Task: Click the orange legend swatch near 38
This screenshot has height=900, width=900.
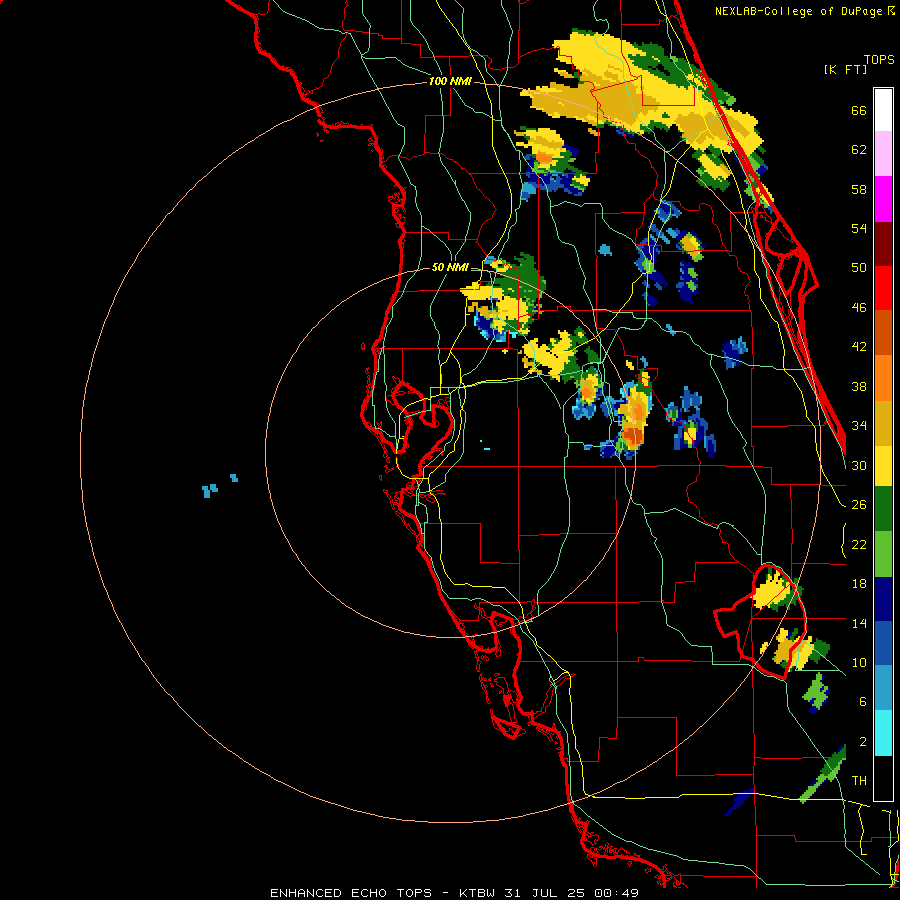Action: click(x=883, y=378)
